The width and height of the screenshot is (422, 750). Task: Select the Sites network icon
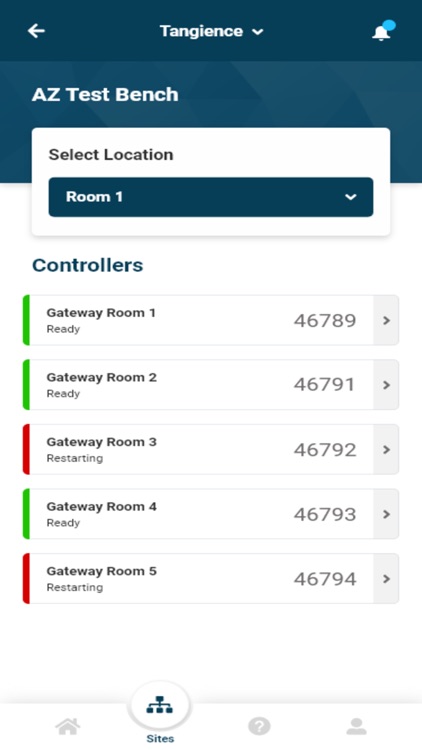pyautogui.click(x=160, y=705)
